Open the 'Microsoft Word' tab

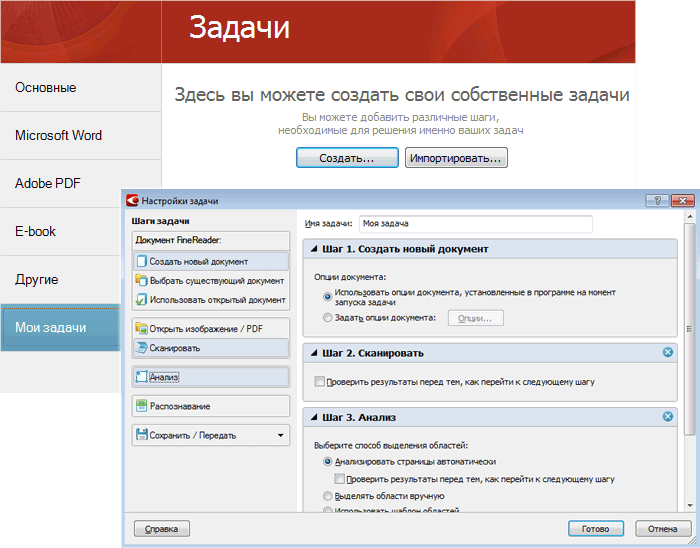(x=58, y=136)
